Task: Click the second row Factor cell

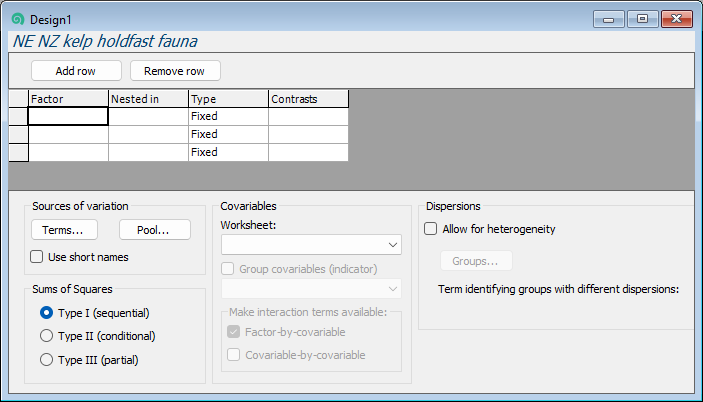Action: click(68, 134)
